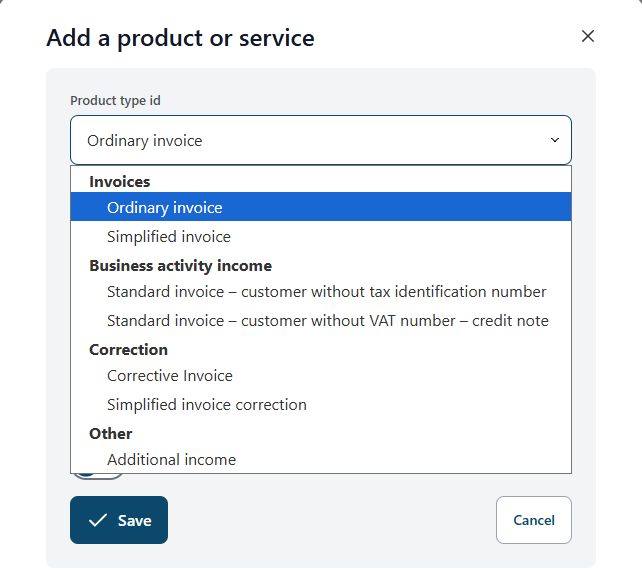Click the Product type id combo box
The width and height of the screenshot is (642, 588).
pos(320,140)
